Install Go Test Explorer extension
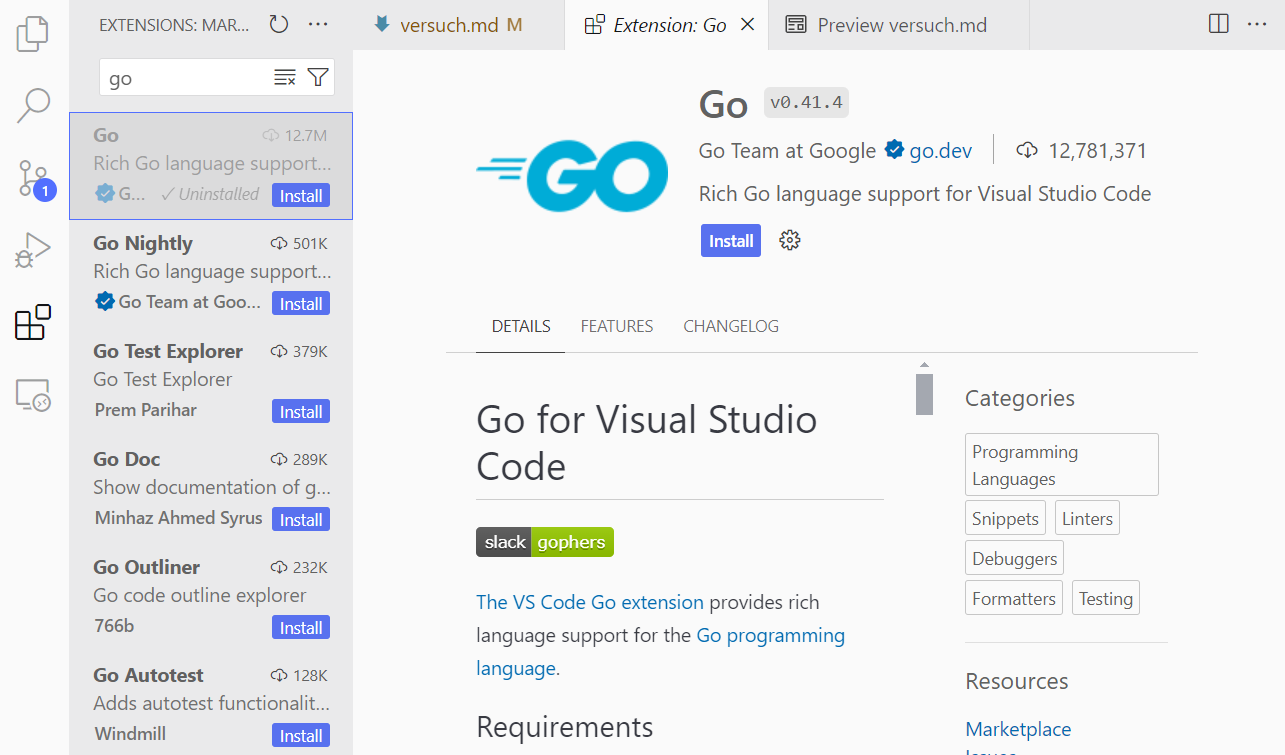Screen dimensions: 1285x755 click(301, 412)
